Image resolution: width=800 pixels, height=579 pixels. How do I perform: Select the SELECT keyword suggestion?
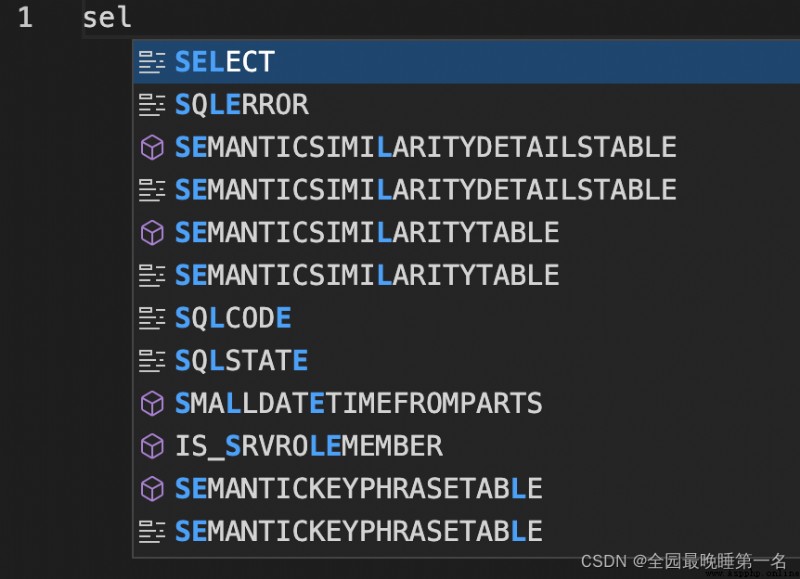(466, 62)
